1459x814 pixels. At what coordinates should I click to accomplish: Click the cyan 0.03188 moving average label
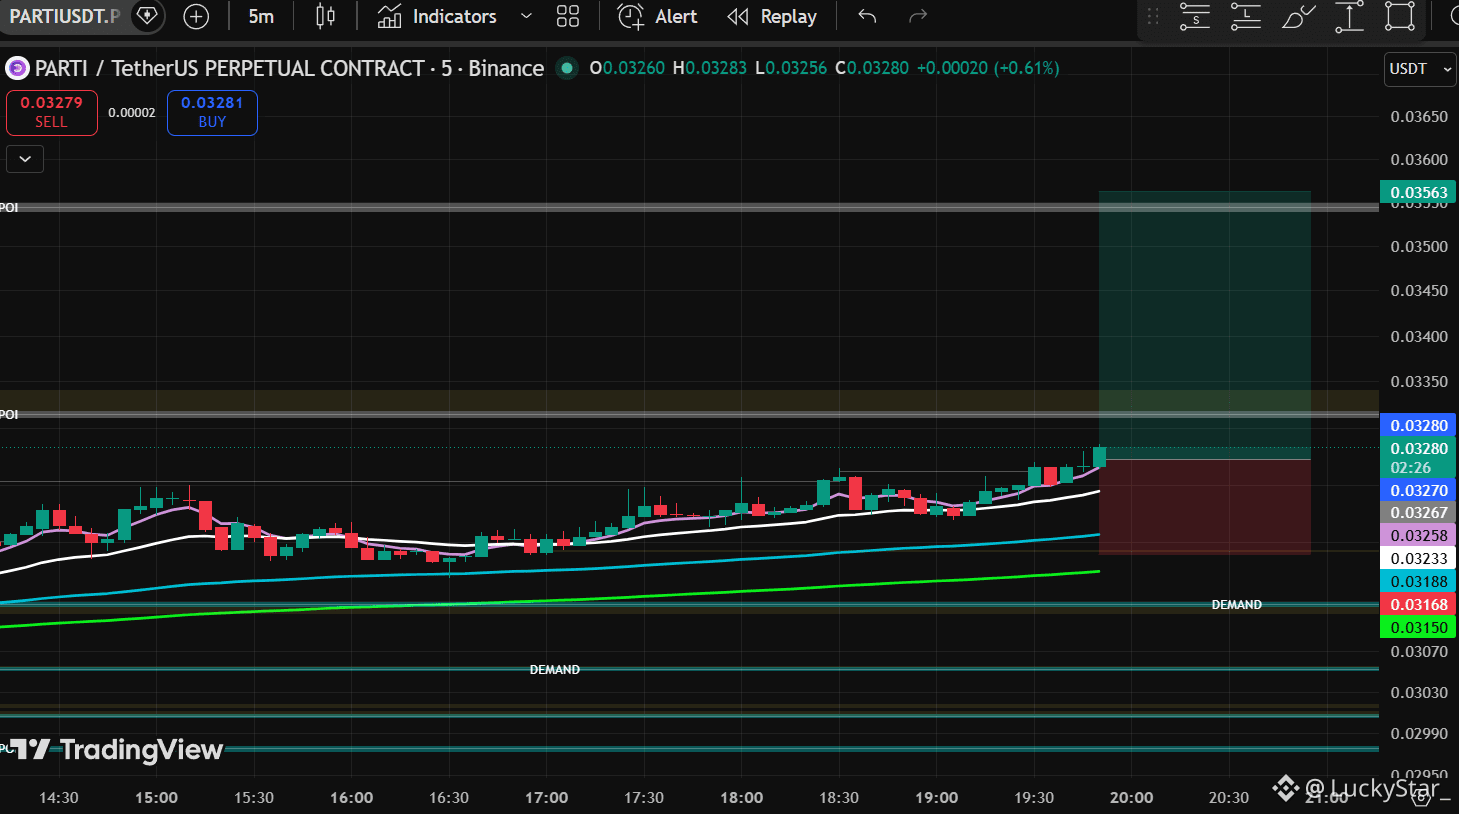tap(1418, 582)
